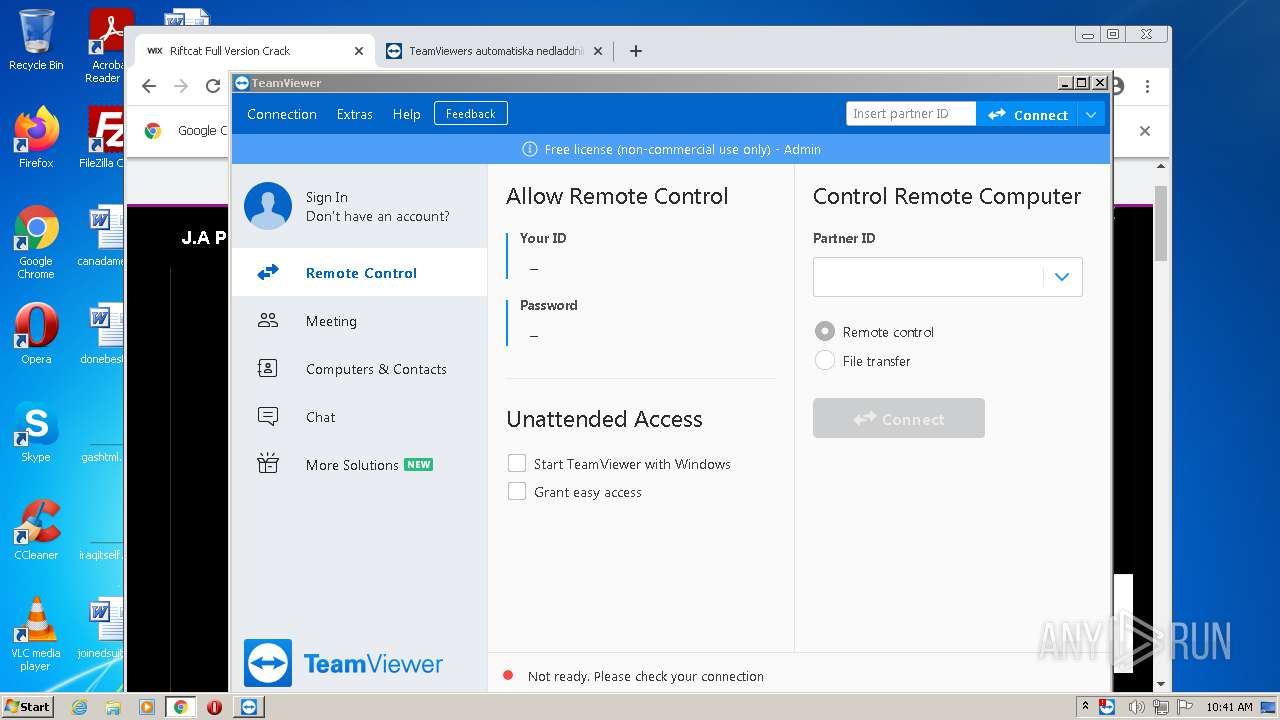Switch to TeamViewer taskbar button

coord(249,707)
